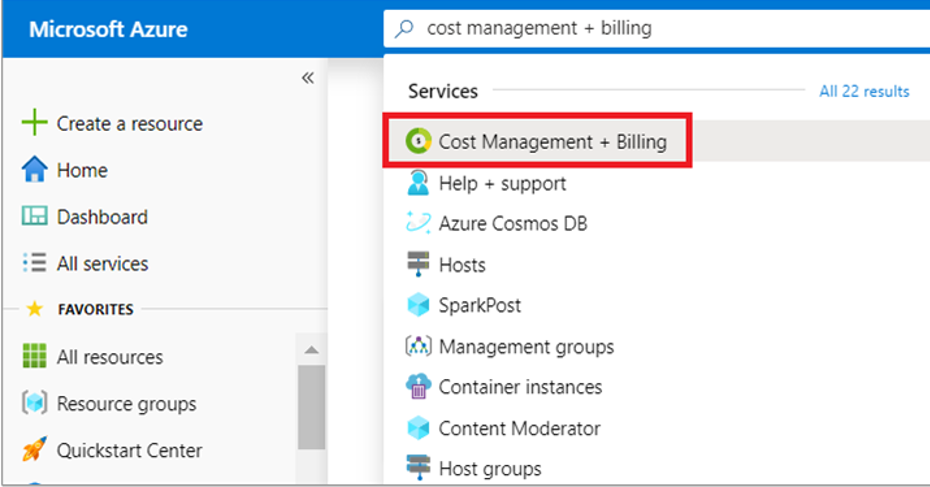Select the Azure Cosmos DB icon
This screenshot has width=930, height=487.
(x=418, y=224)
